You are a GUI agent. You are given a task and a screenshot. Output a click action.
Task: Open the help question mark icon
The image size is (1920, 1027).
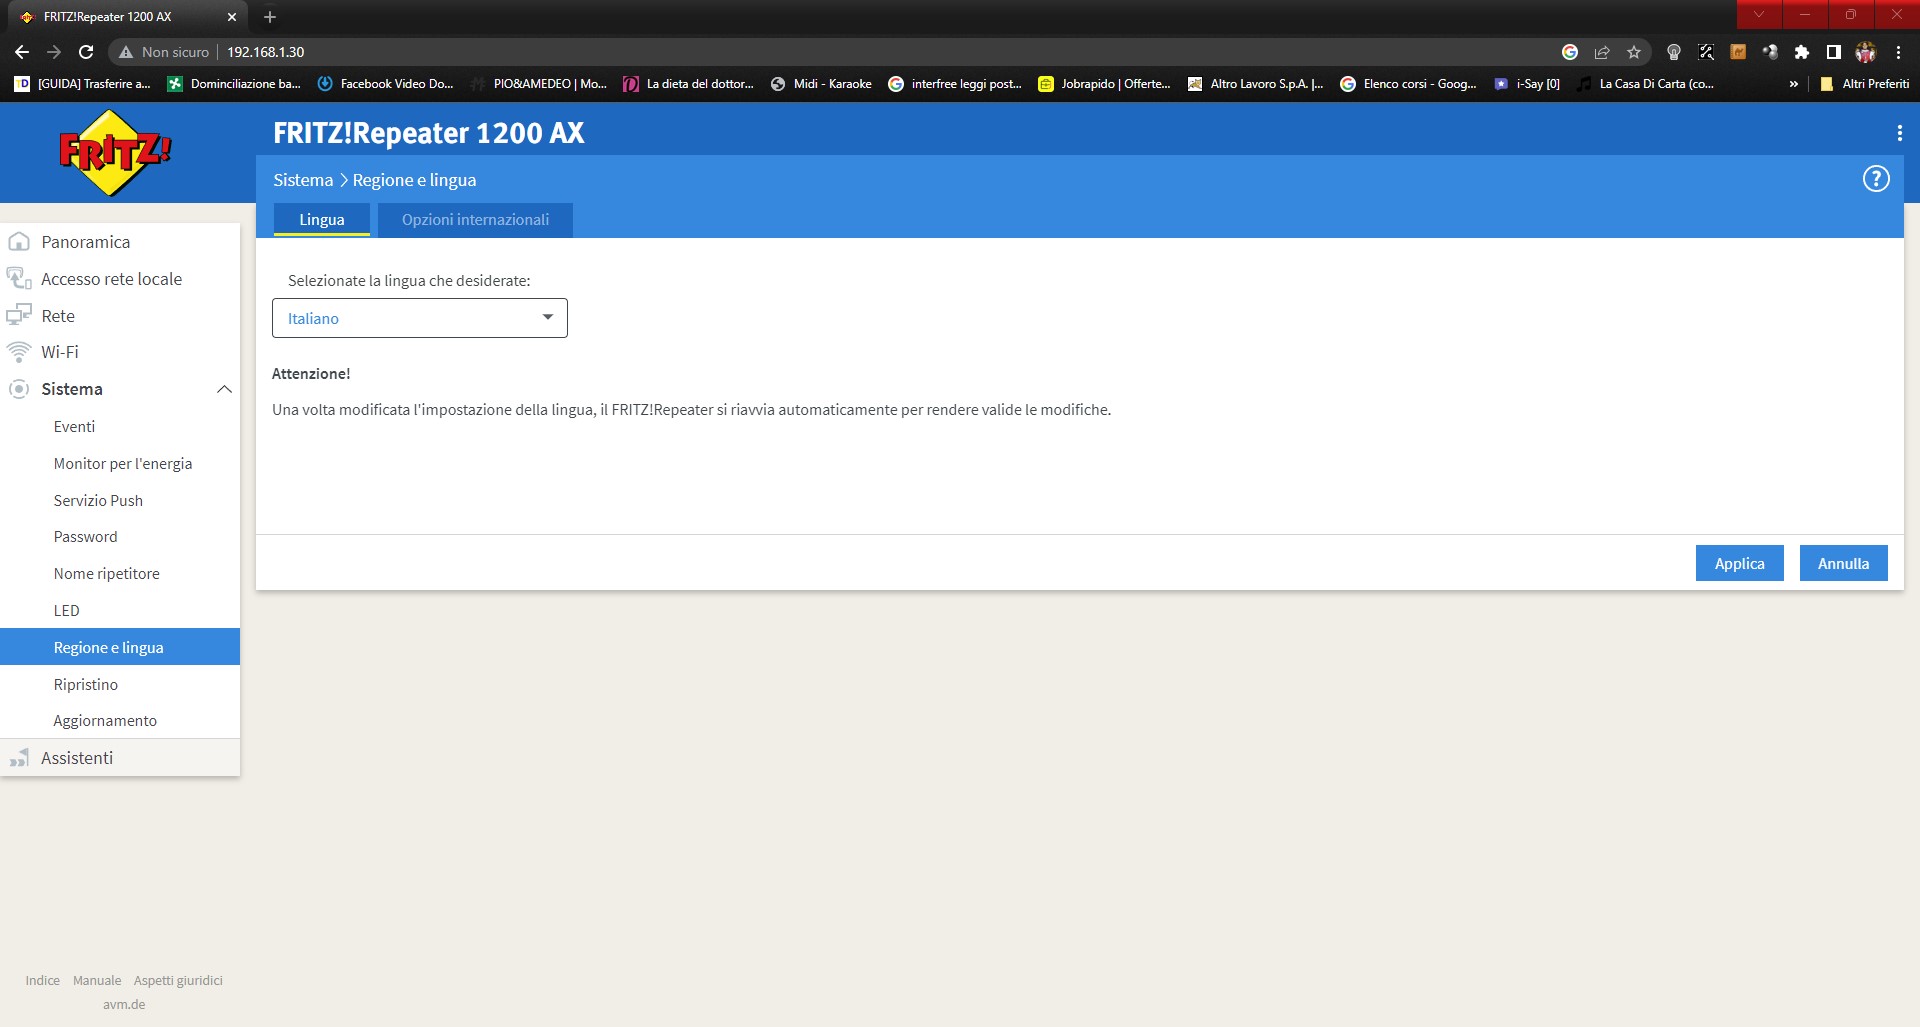(1876, 179)
